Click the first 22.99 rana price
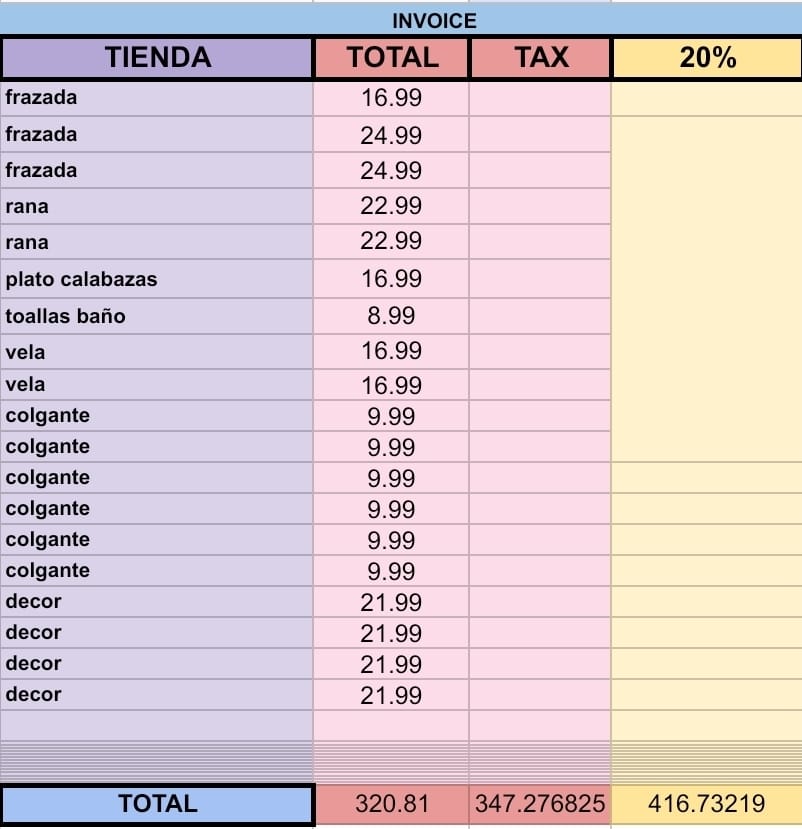The width and height of the screenshot is (802, 829). point(391,206)
